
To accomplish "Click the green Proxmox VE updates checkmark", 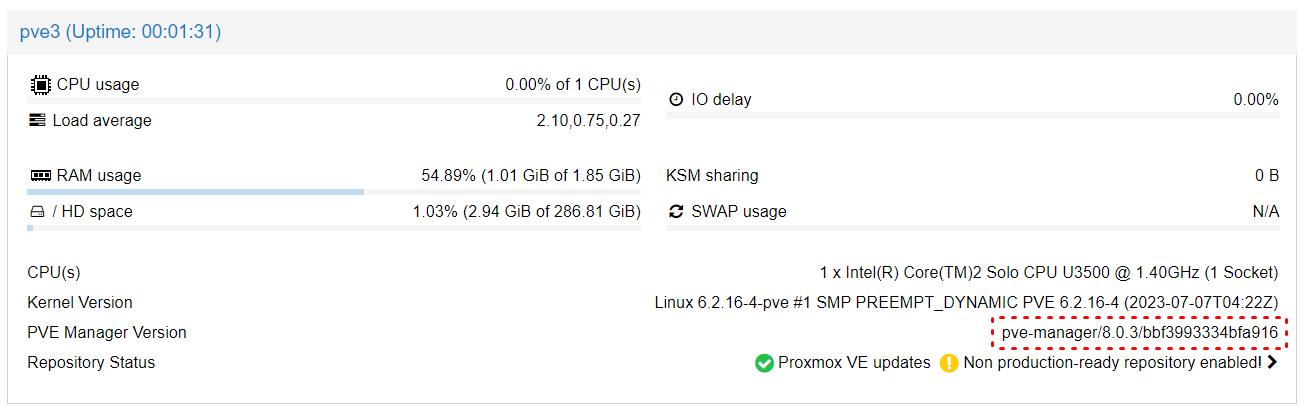I will click(x=764, y=363).
